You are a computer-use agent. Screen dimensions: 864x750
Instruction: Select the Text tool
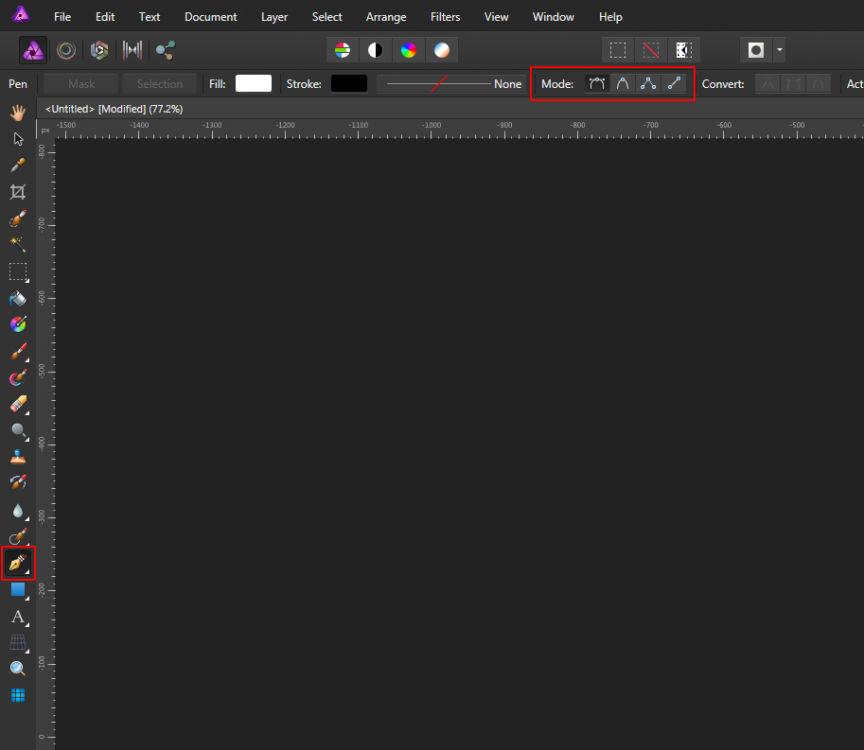pos(18,617)
